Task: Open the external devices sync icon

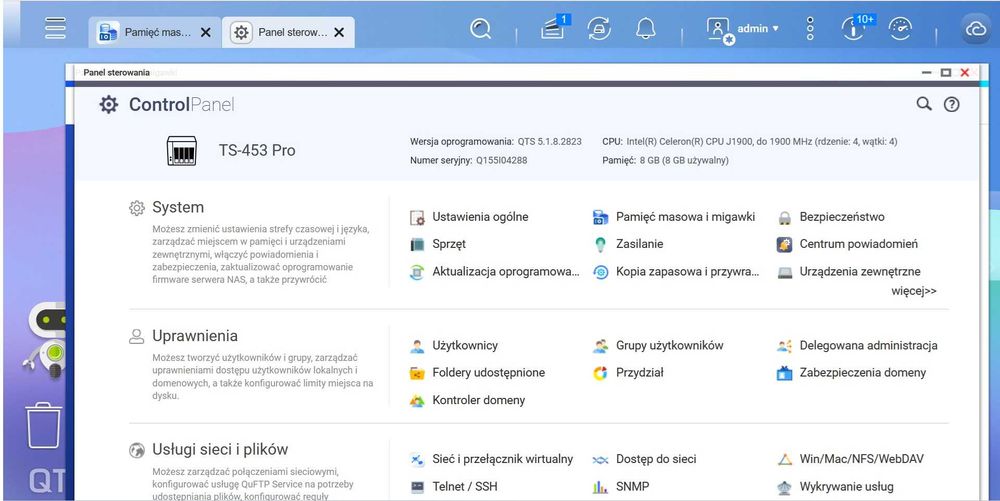Action: pyautogui.click(x=599, y=29)
